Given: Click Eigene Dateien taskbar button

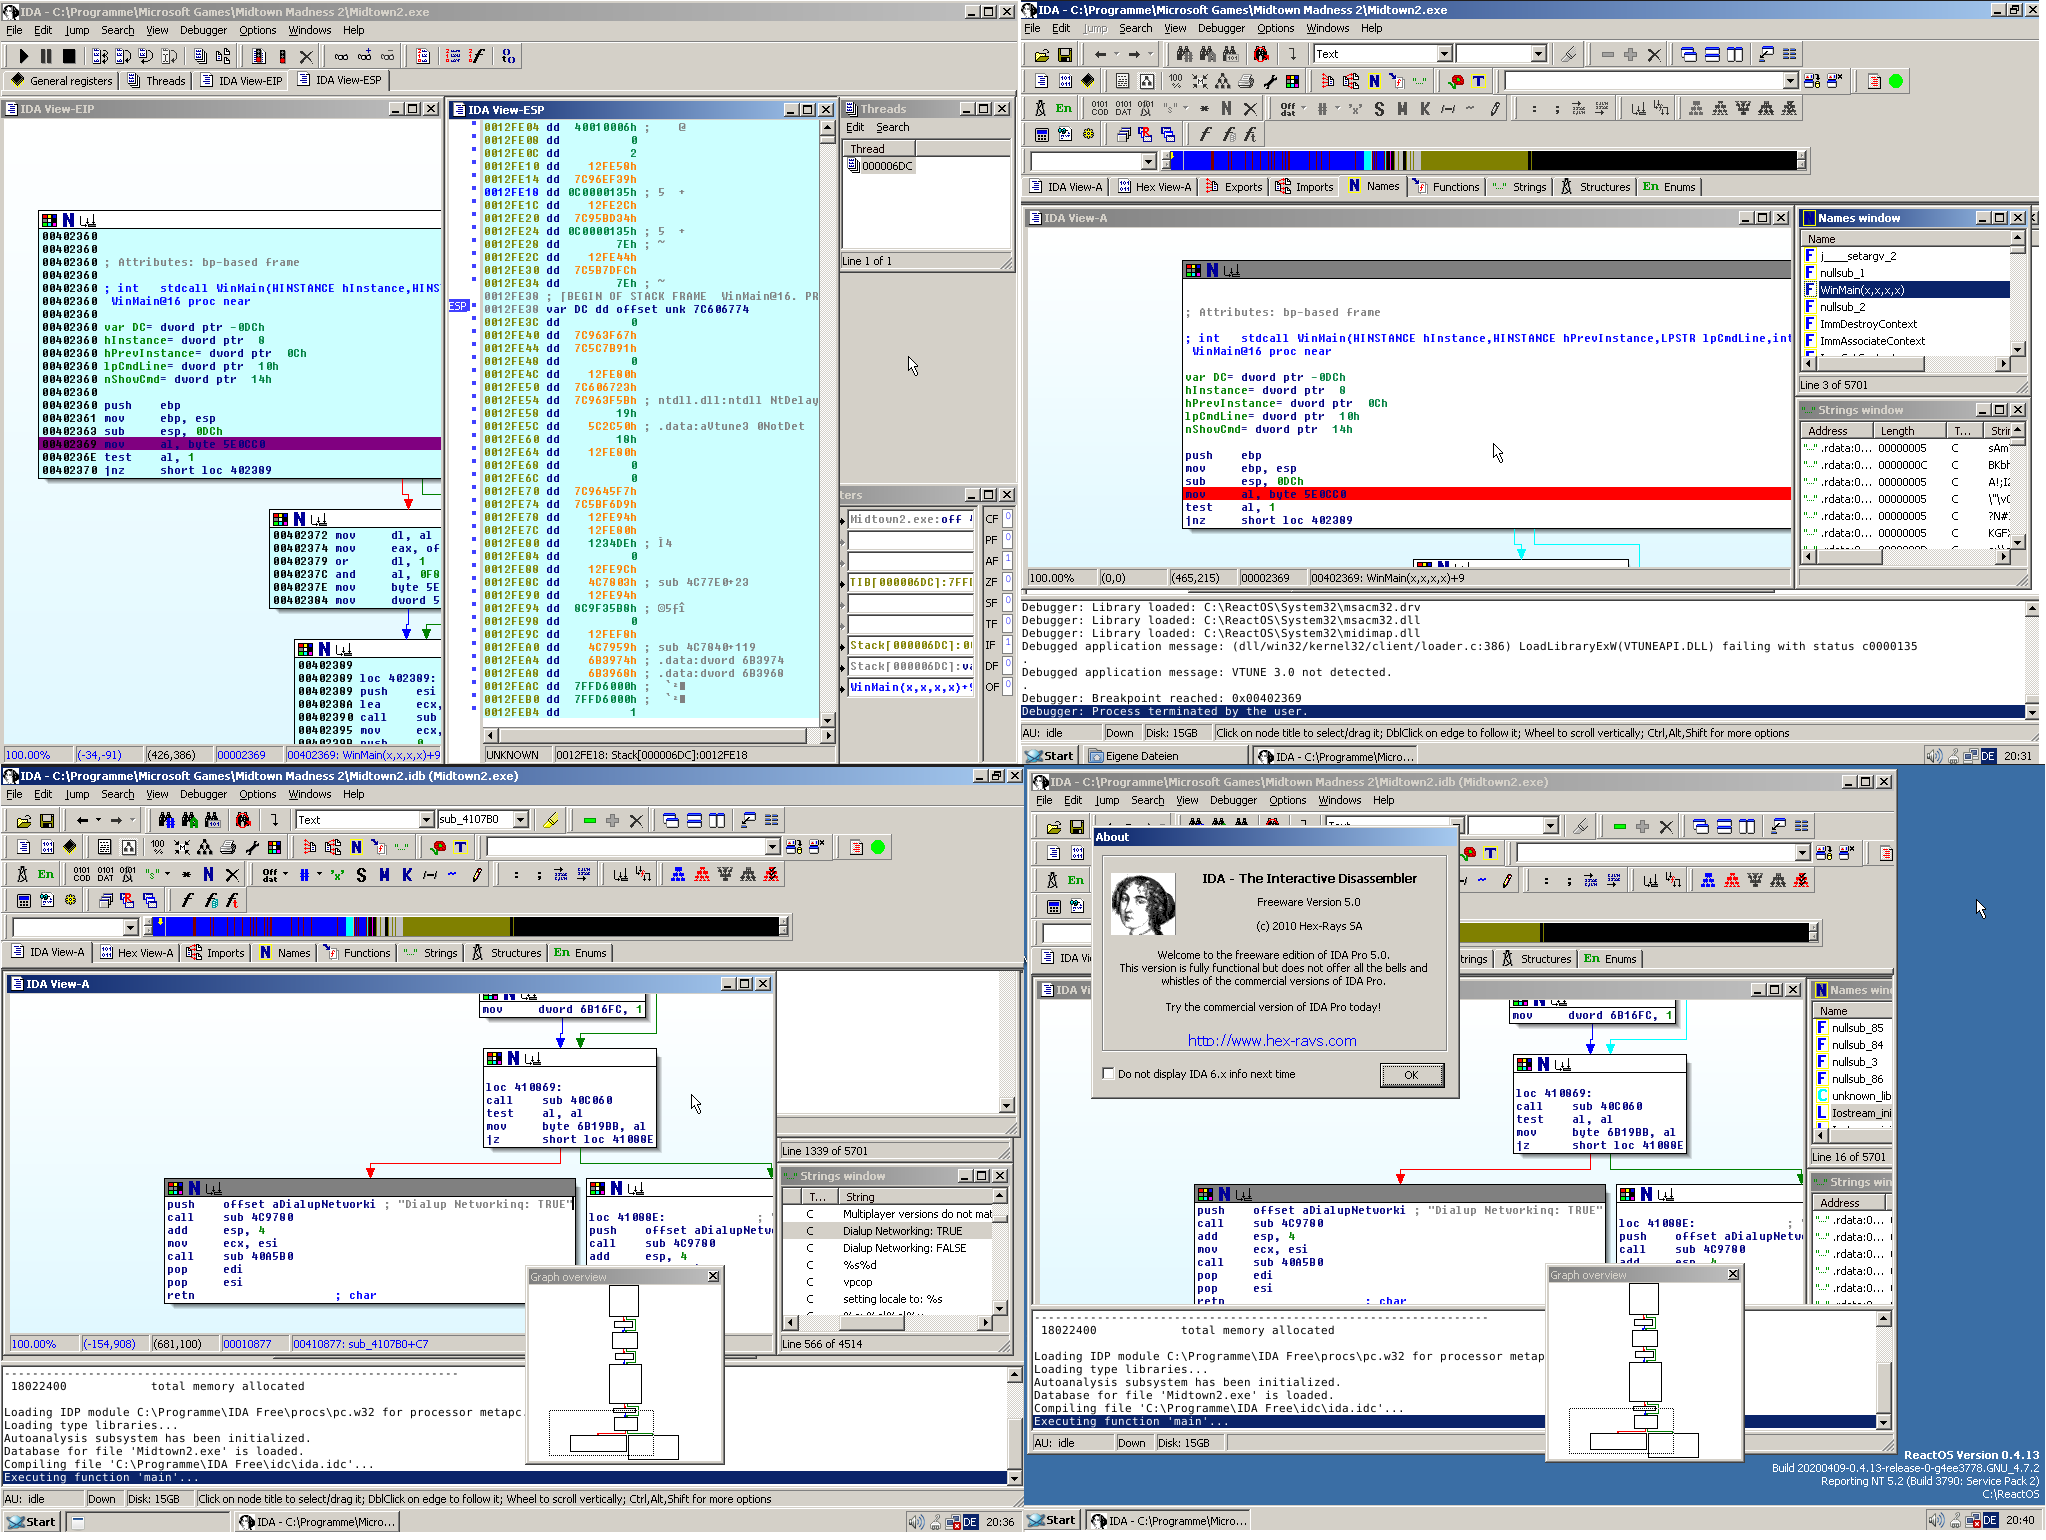Looking at the screenshot, I should pos(1164,756).
